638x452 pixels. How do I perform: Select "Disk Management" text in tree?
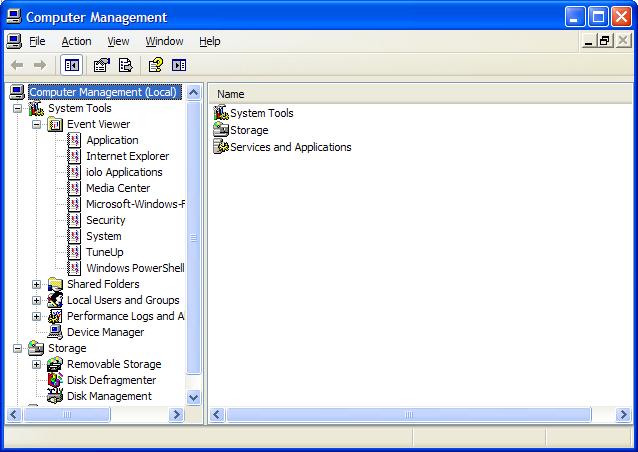pos(109,396)
